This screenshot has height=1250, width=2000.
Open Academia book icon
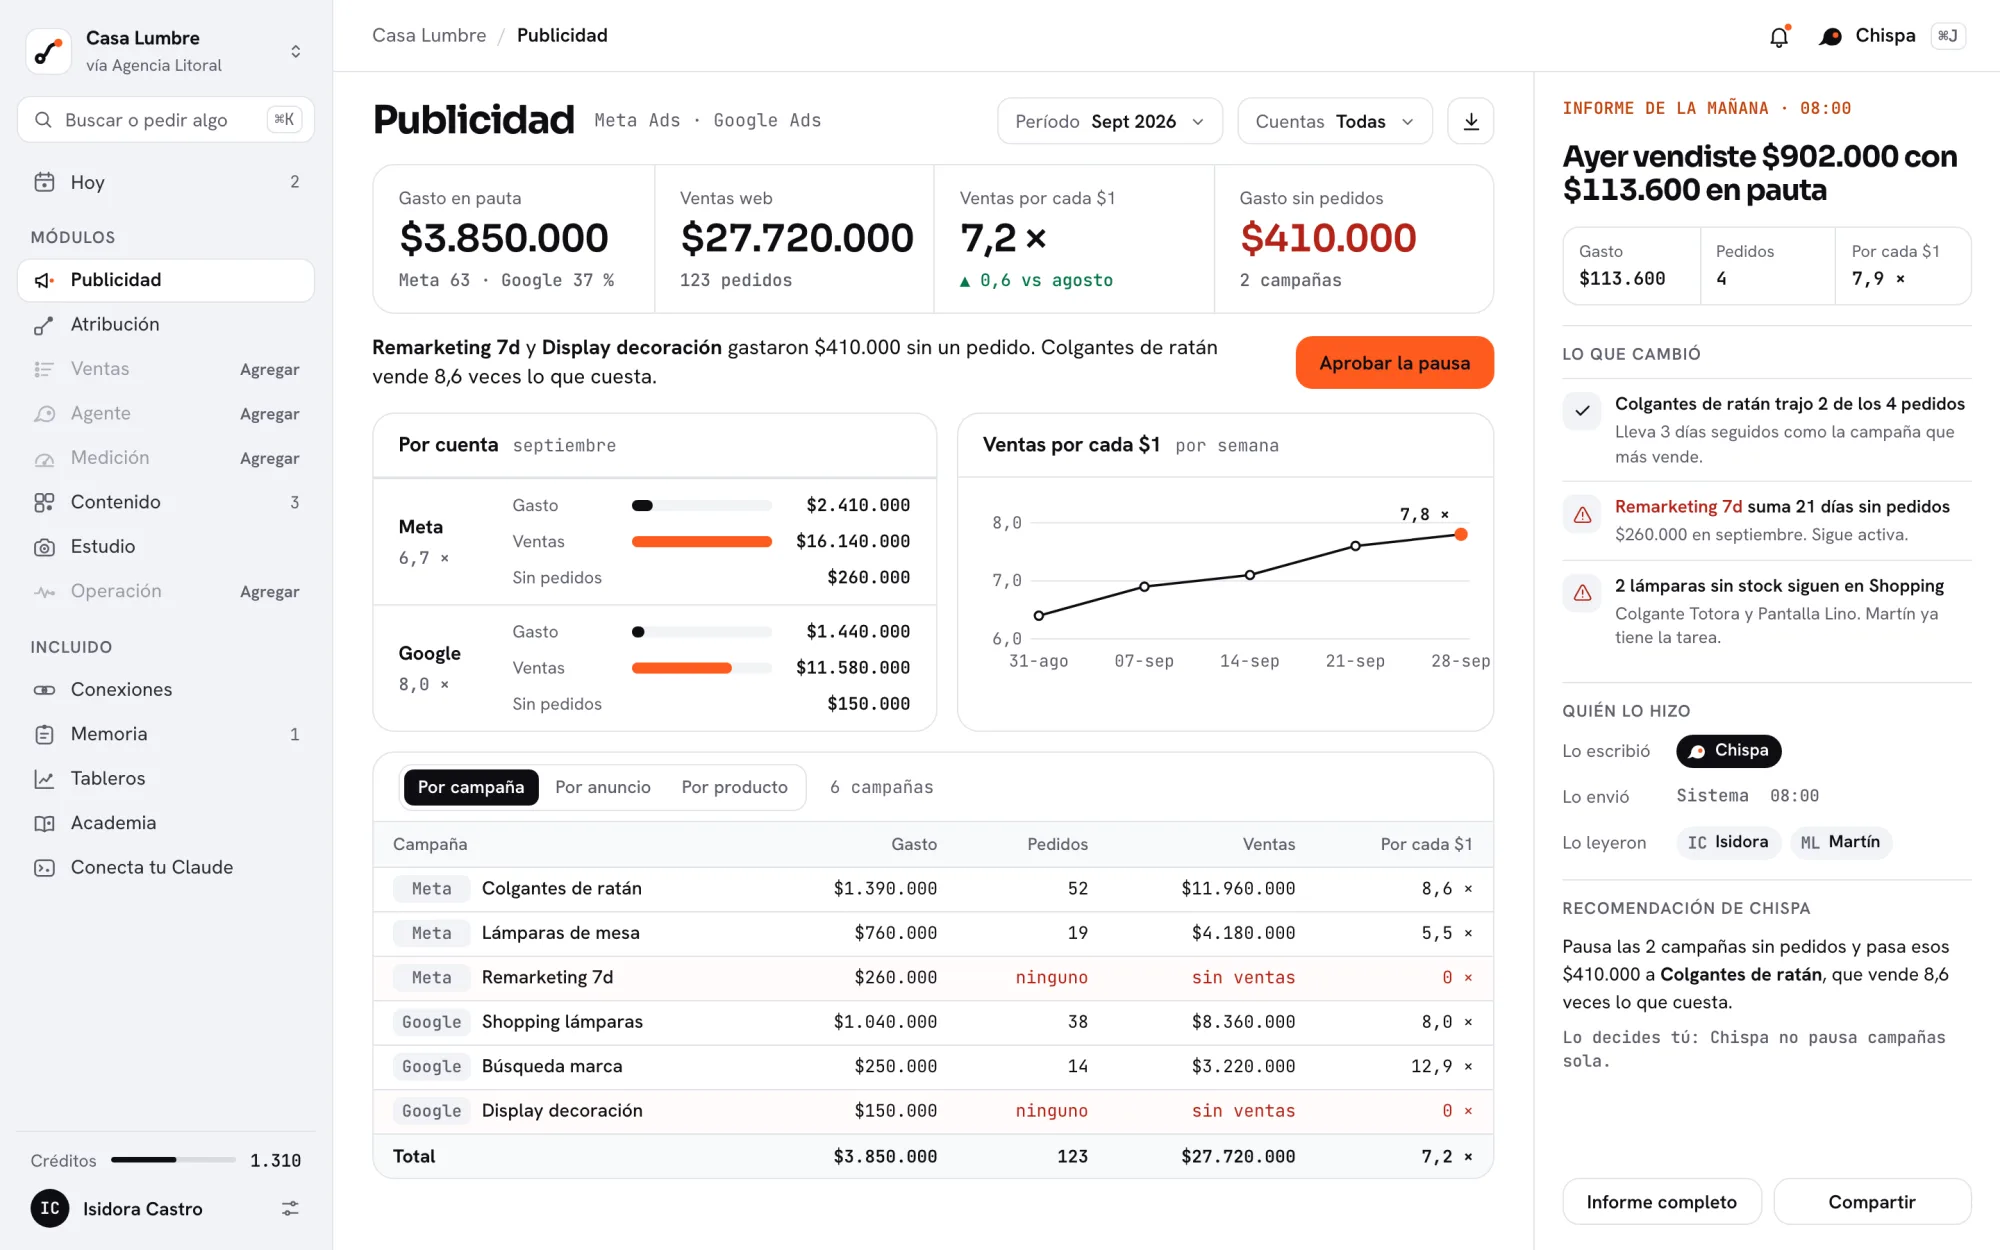point(44,823)
